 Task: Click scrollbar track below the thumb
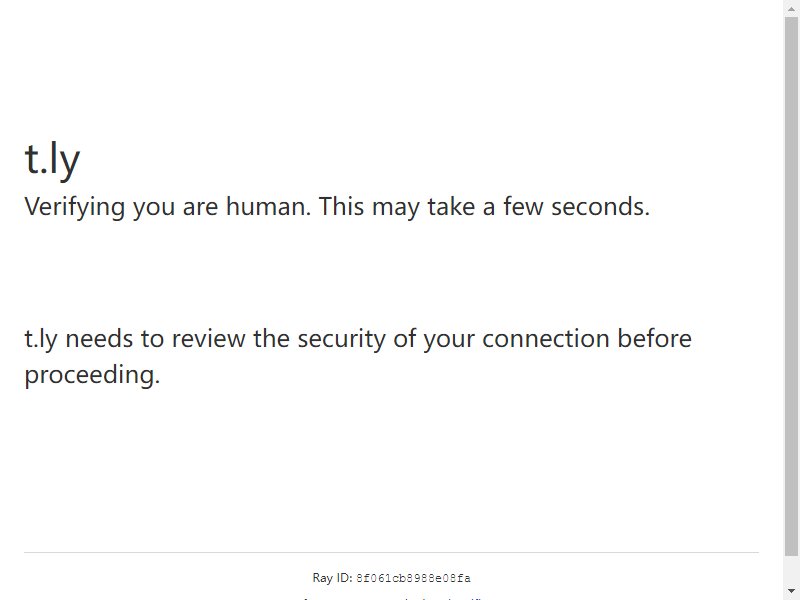coord(791,569)
